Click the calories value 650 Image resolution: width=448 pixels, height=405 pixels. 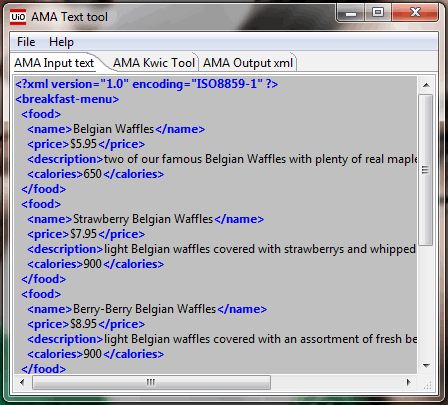92,174
